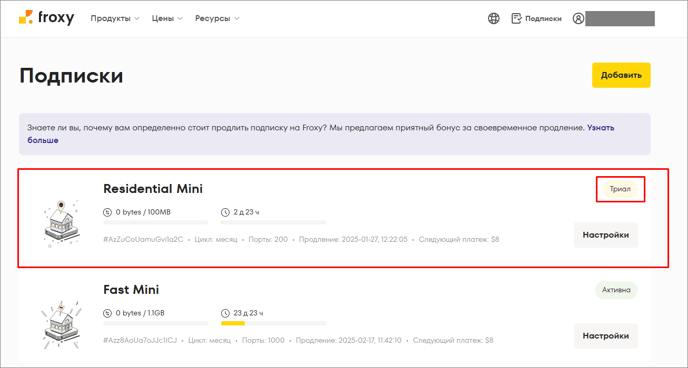Open the user account avatar icon
The width and height of the screenshot is (688, 368).
coord(578,18)
